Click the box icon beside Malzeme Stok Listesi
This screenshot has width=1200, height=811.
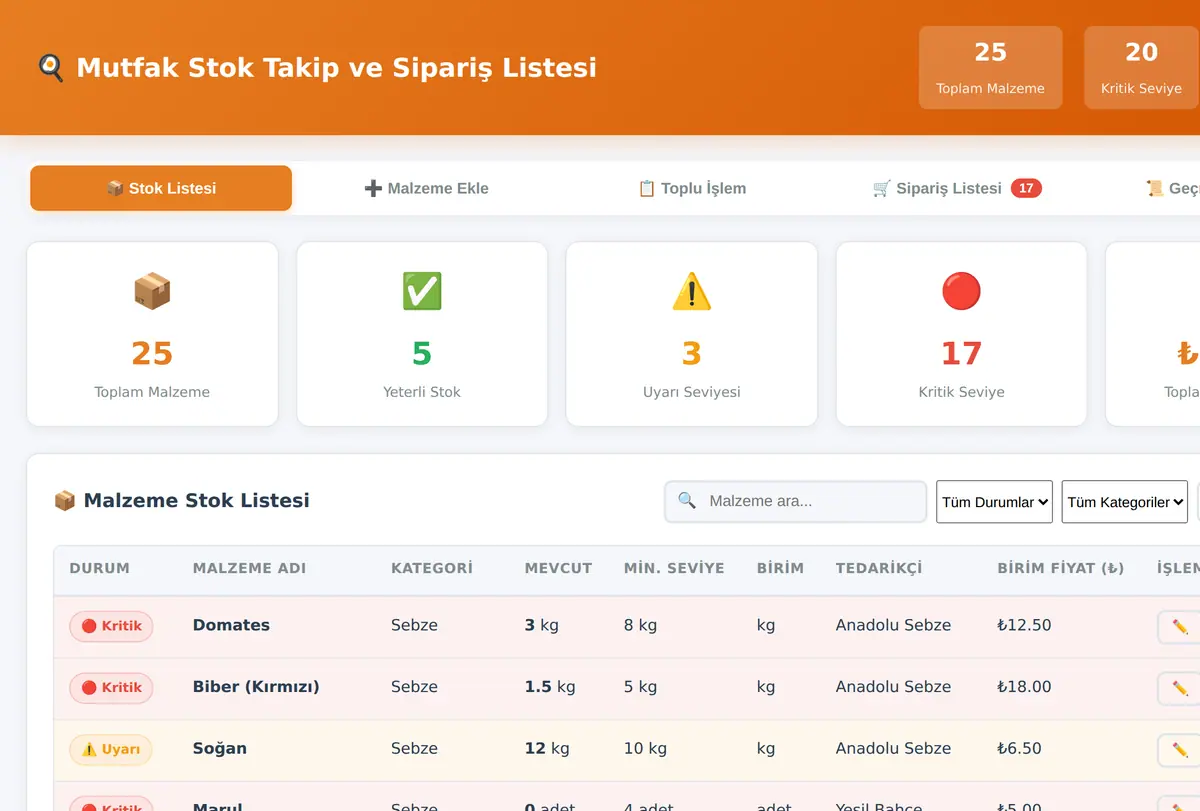(x=65, y=500)
